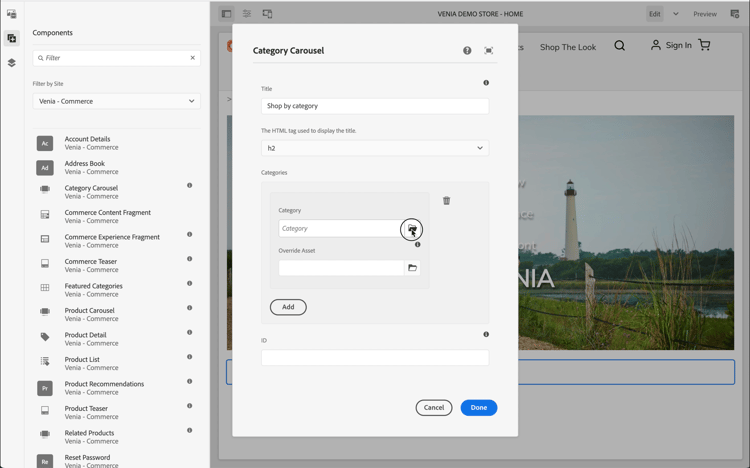This screenshot has height=468, width=750.
Task: Show info for Commerce Experience Fragment component
Action: pyautogui.click(x=189, y=234)
